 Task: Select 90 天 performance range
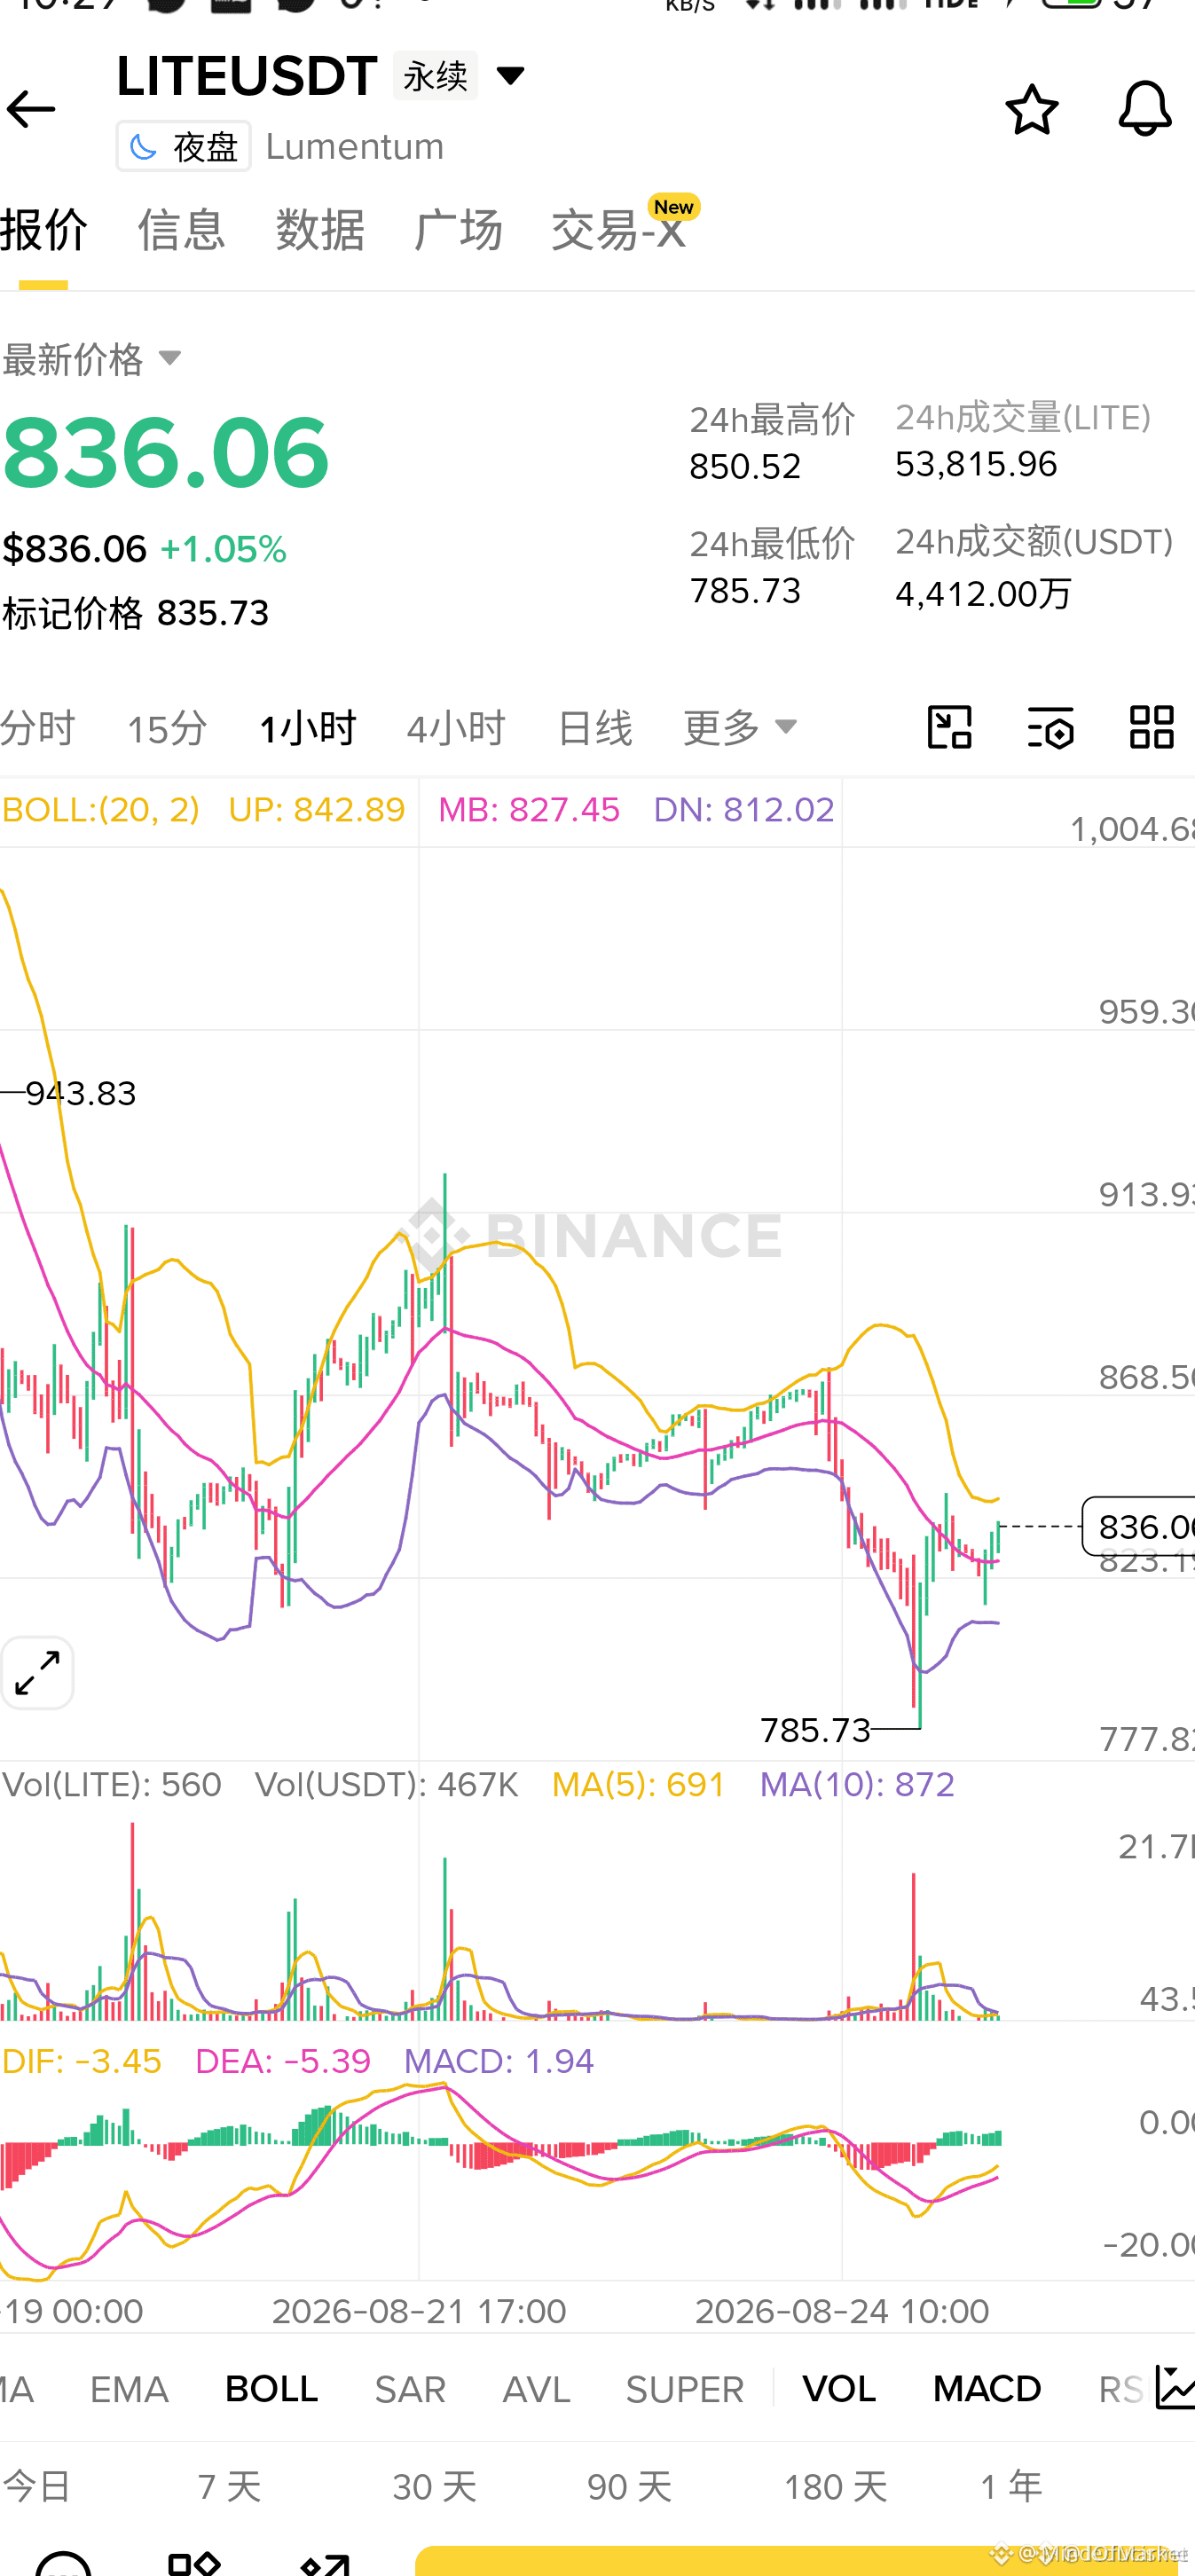pyautogui.click(x=629, y=2486)
